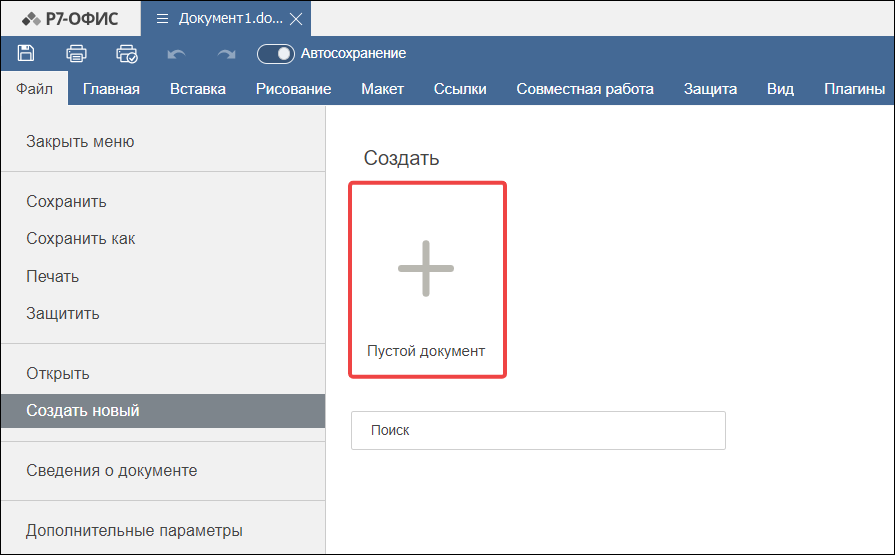
Task: Click the Print icon in toolbar
Action: [x=76, y=54]
